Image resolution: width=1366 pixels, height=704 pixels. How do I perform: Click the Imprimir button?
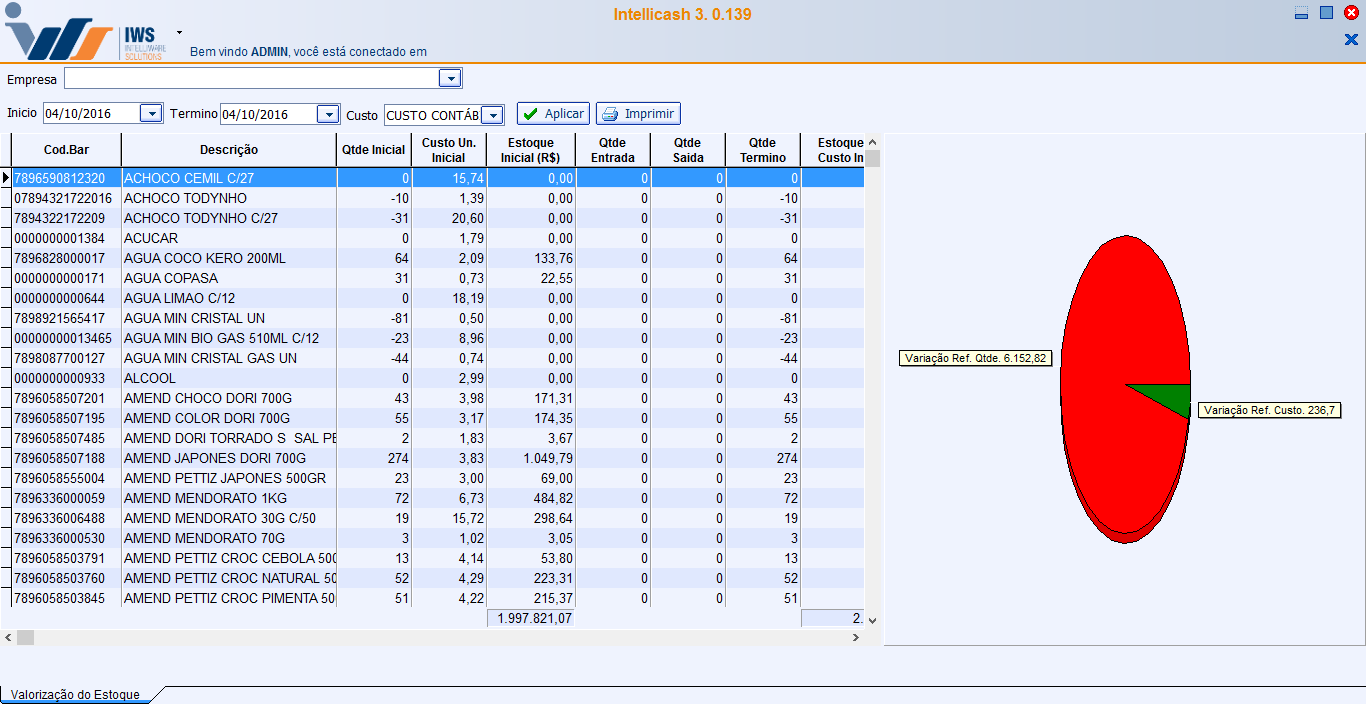638,114
